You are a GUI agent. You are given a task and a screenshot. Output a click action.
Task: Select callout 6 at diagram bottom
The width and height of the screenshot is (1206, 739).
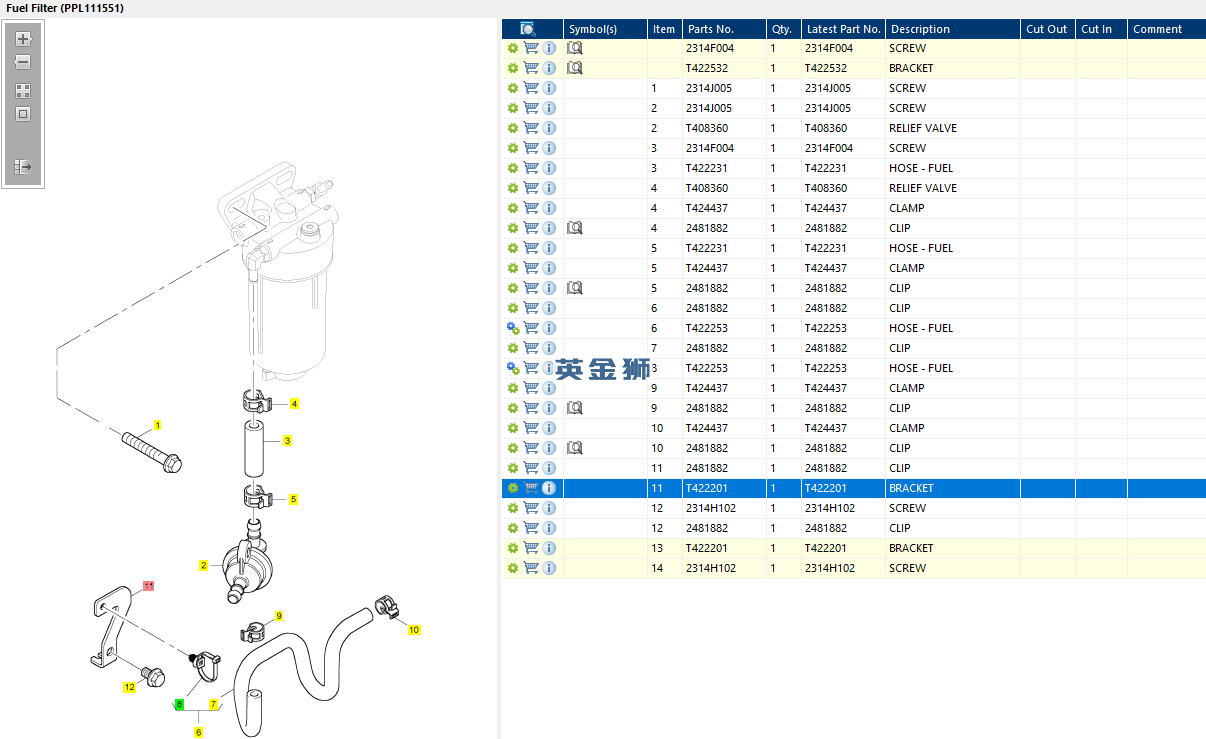(x=198, y=732)
